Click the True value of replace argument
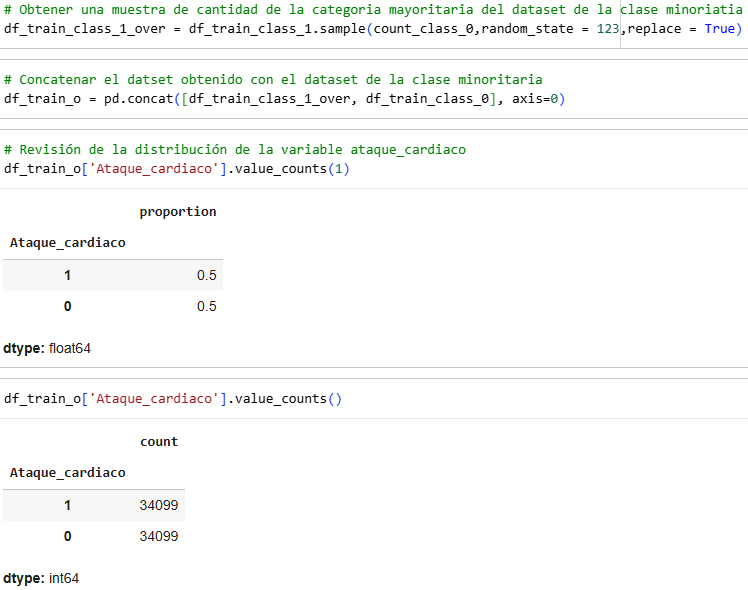Screen dimensions: 748x590 (719, 29)
